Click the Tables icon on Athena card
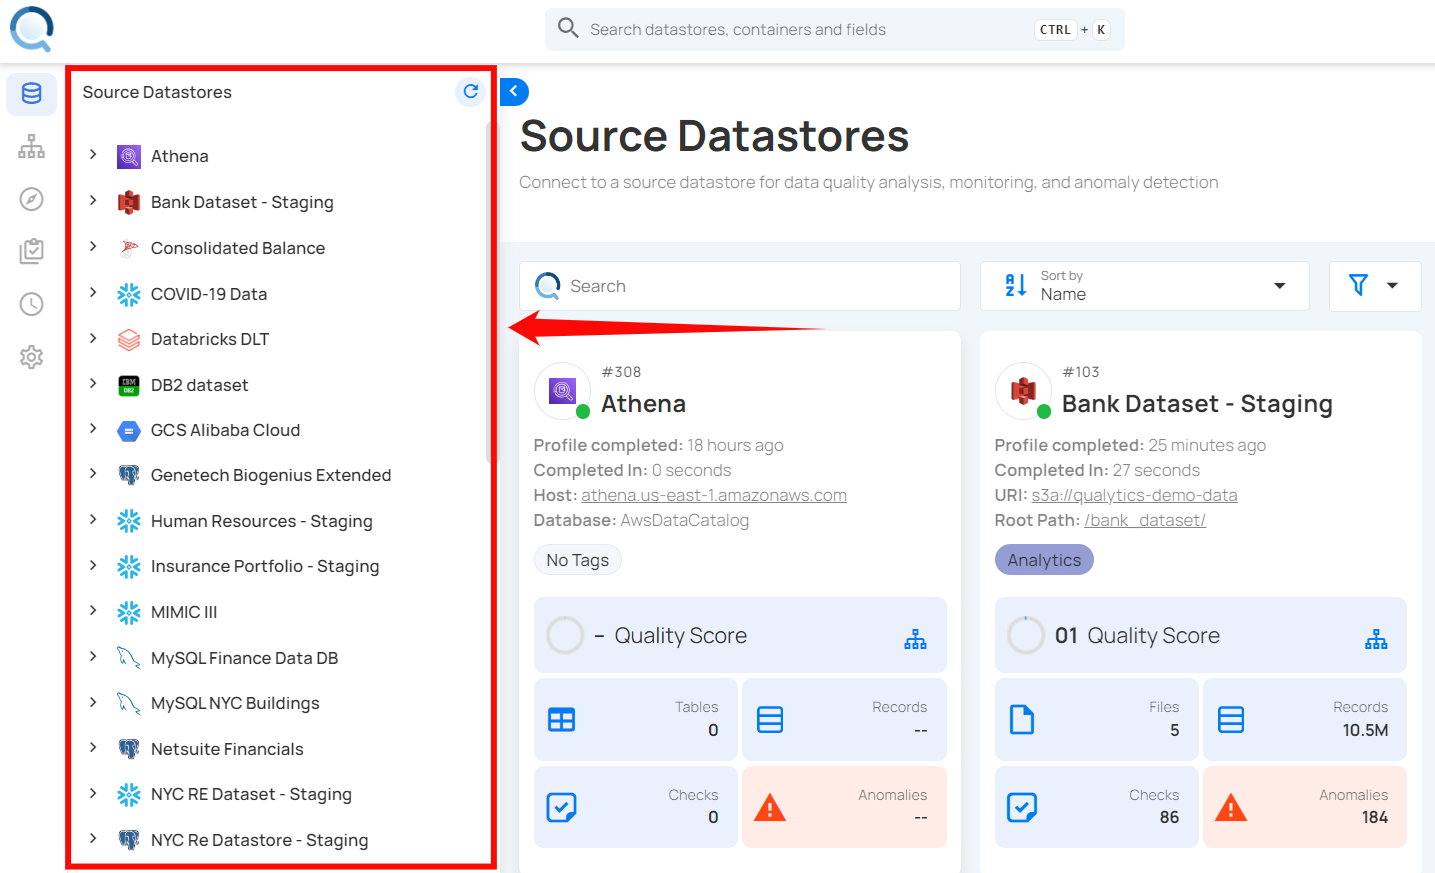The width and height of the screenshot is (1435, 873). [x=562, y=720]
